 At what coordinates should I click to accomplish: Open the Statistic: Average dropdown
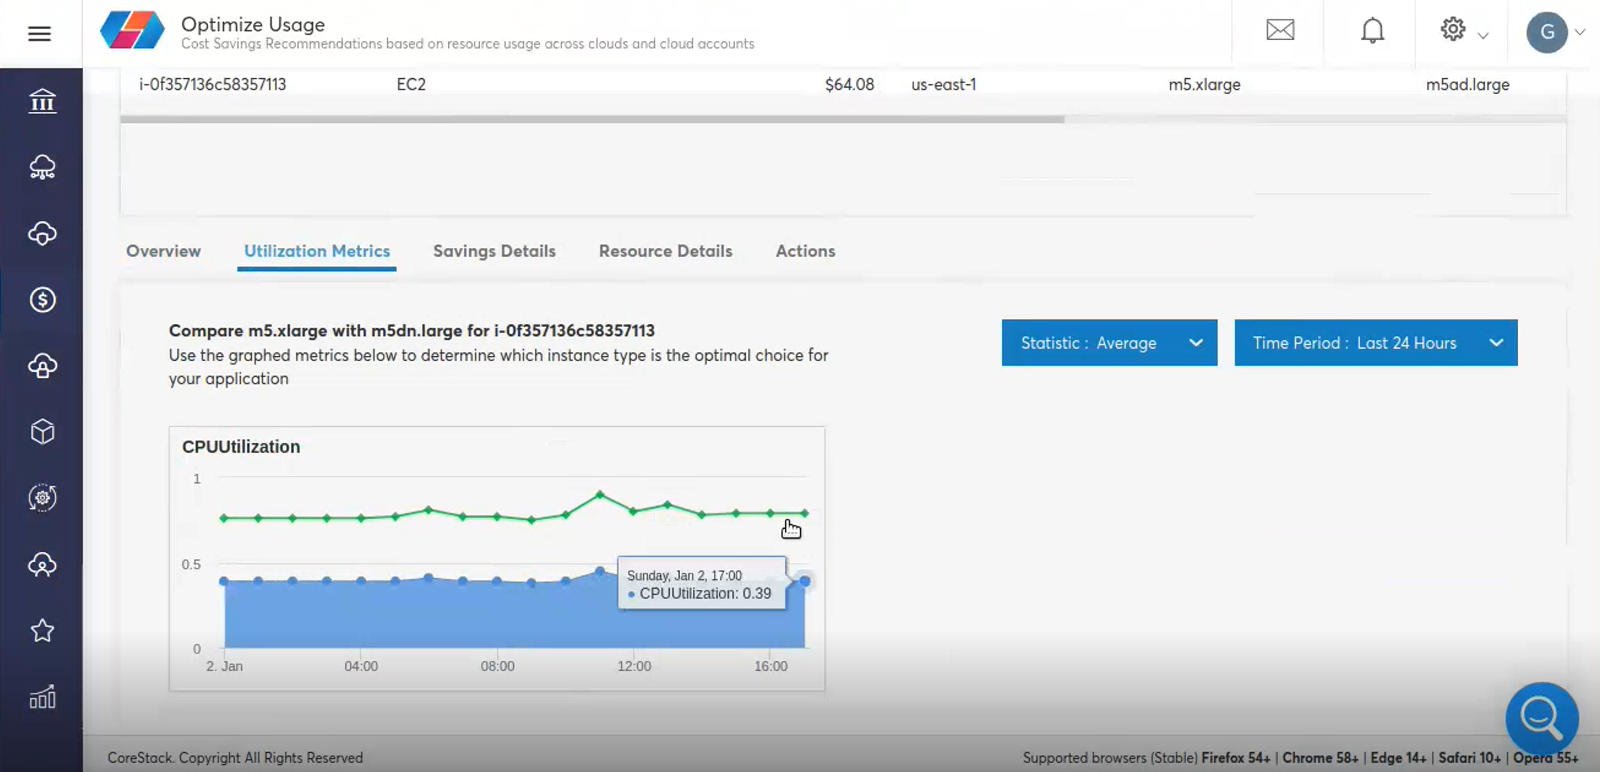(x=1109, y=343)
